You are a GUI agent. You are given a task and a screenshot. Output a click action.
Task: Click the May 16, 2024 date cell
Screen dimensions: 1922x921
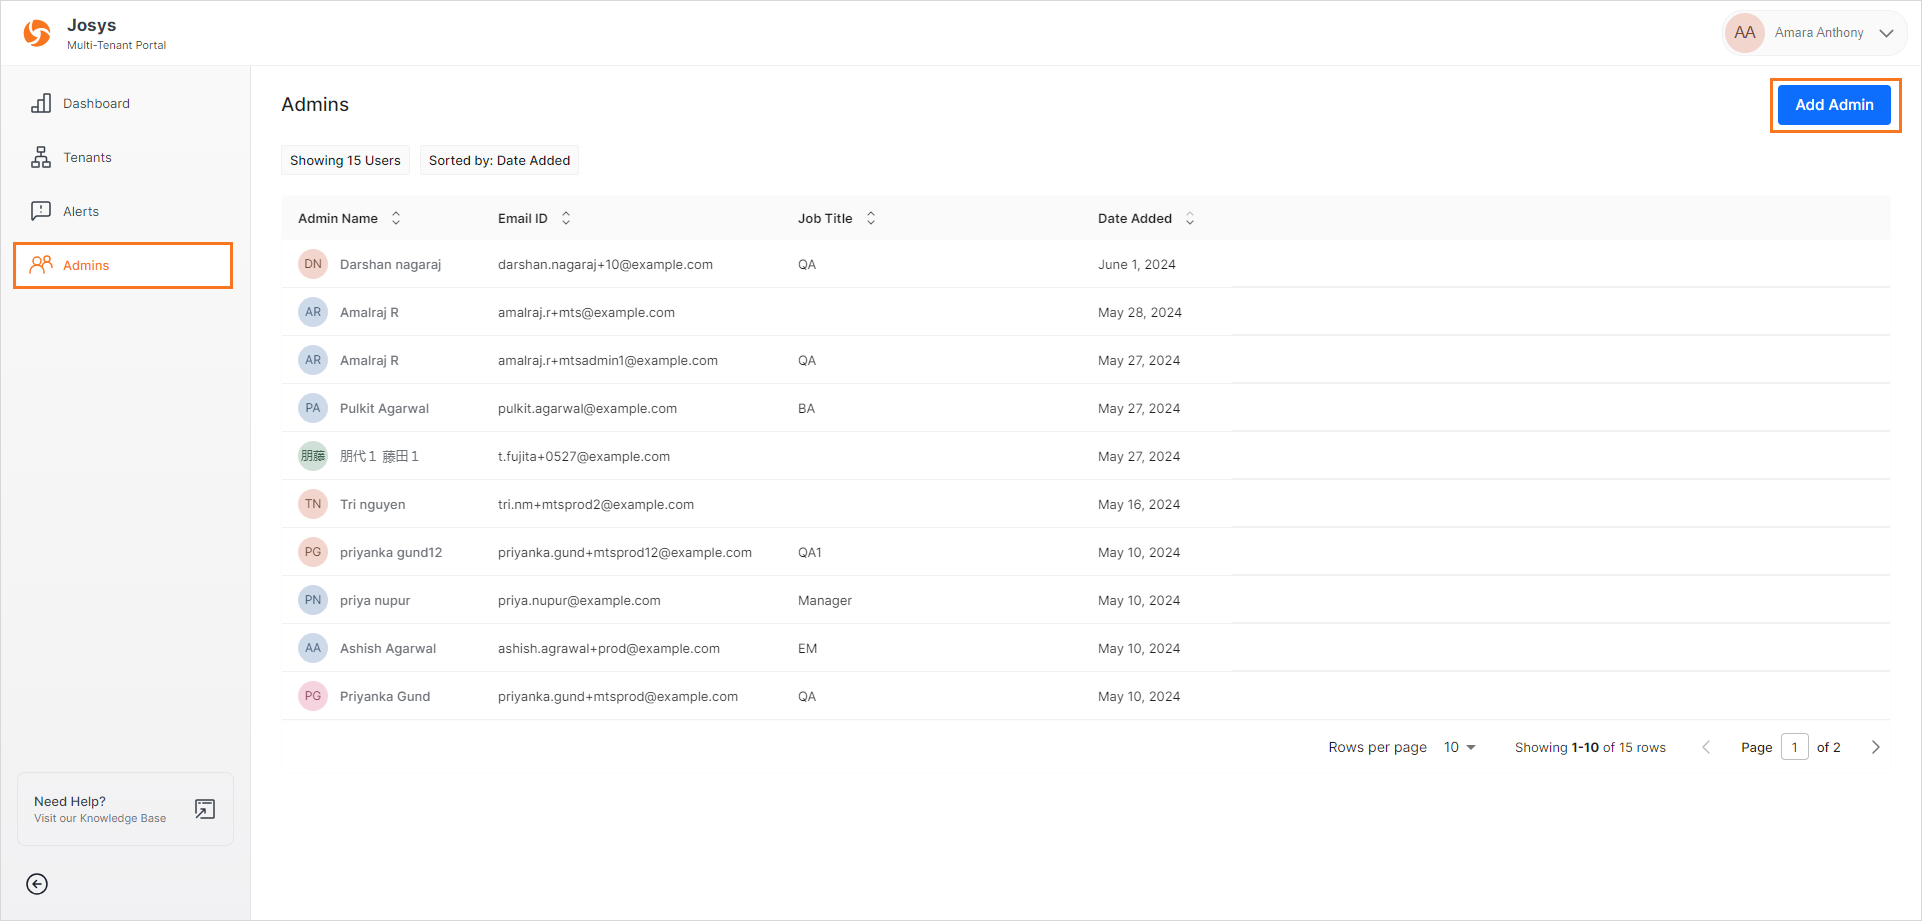tap(1139, 504)
